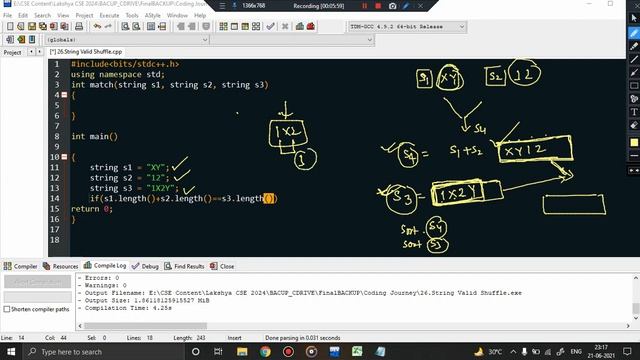640x360 pixels.
Task: Click the taskbar search box
Action: pos(102,351)
